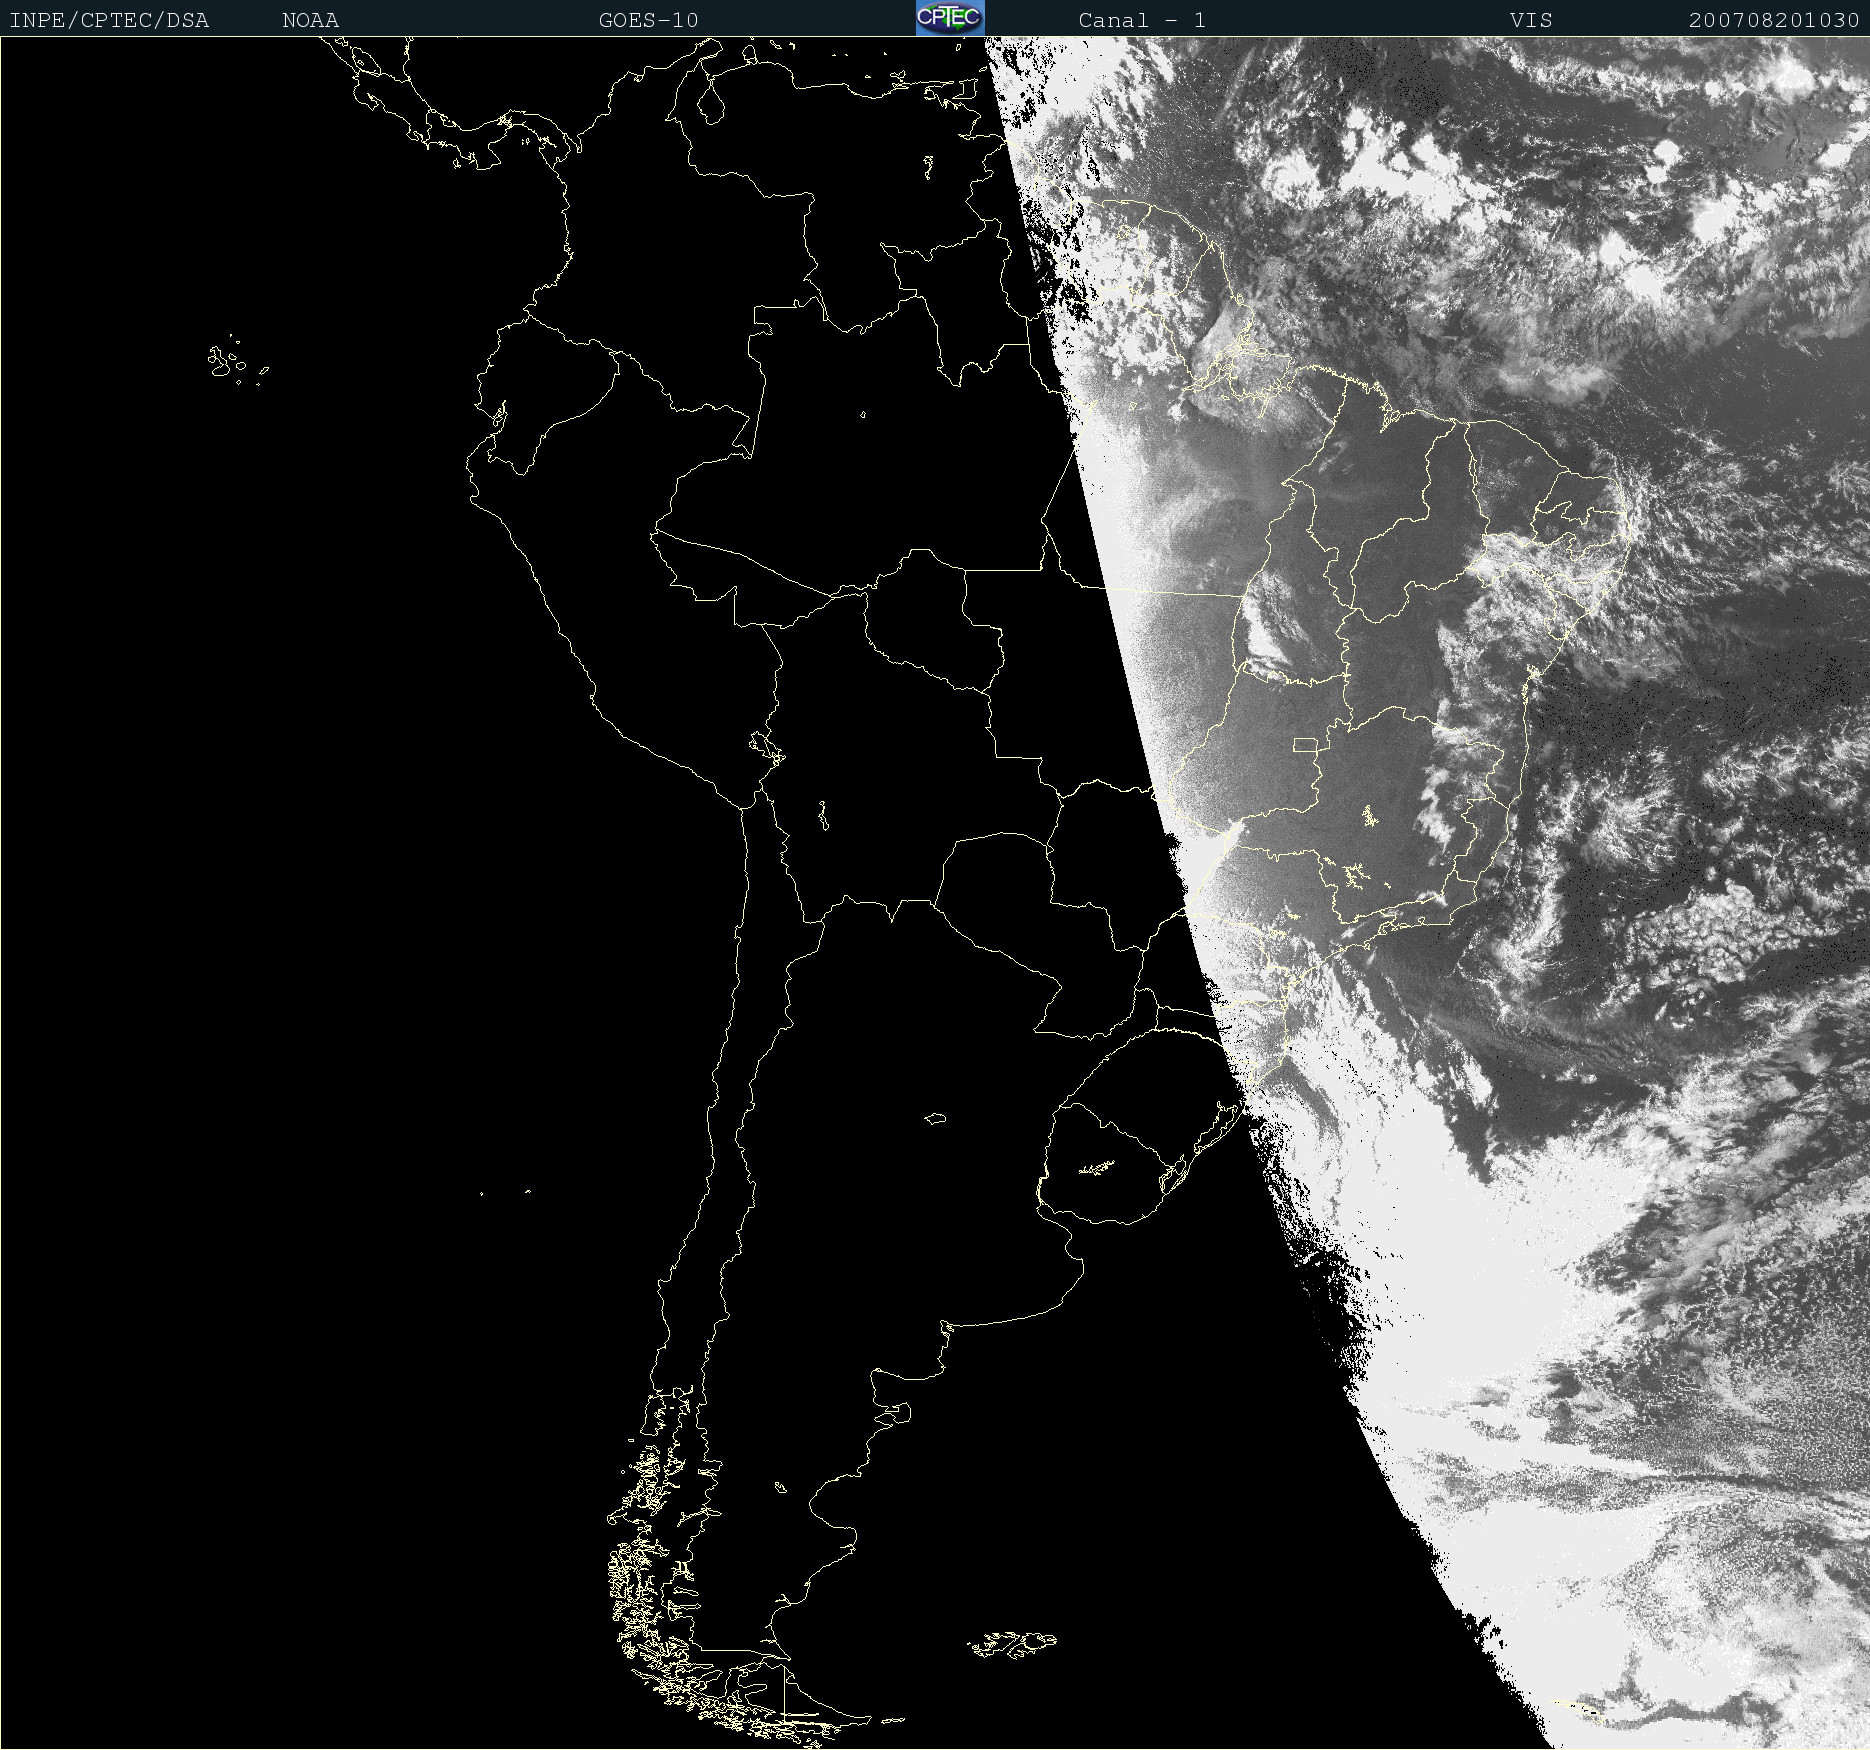Select the 200708201030 timestamp text
This screenshot has height=1750, width=1870.
pos(1774,20)
